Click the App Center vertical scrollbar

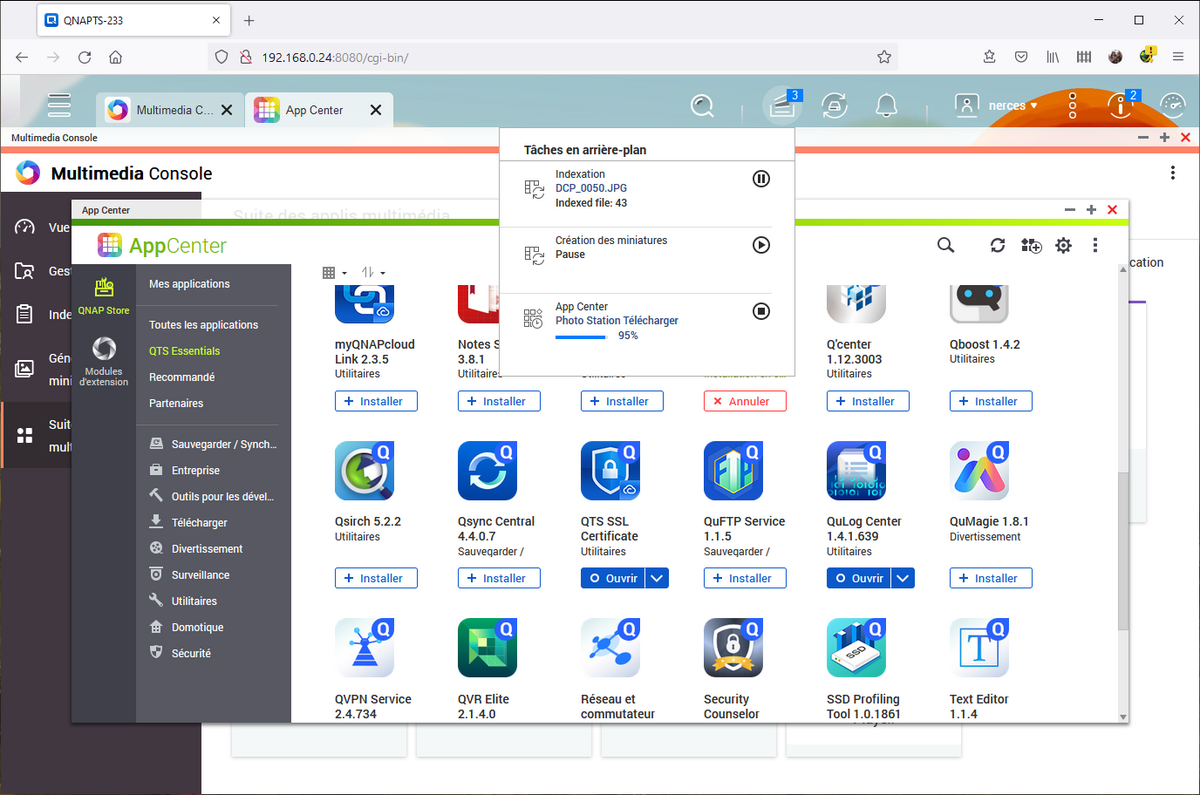tap(1124, 551)
